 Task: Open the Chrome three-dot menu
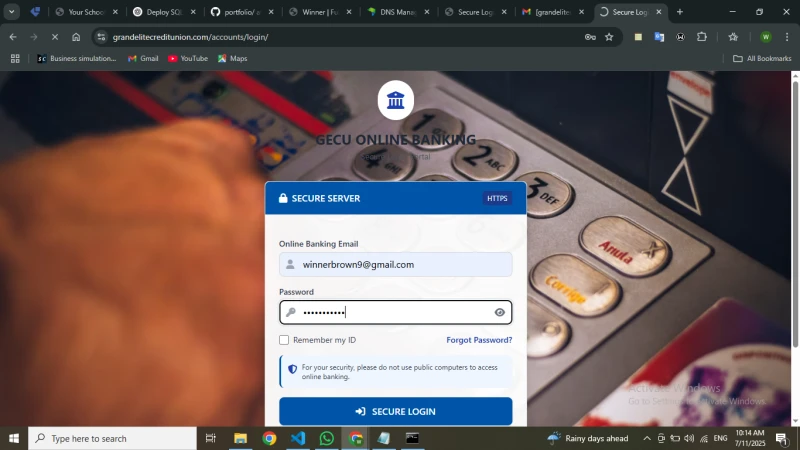tap(787, 37)
